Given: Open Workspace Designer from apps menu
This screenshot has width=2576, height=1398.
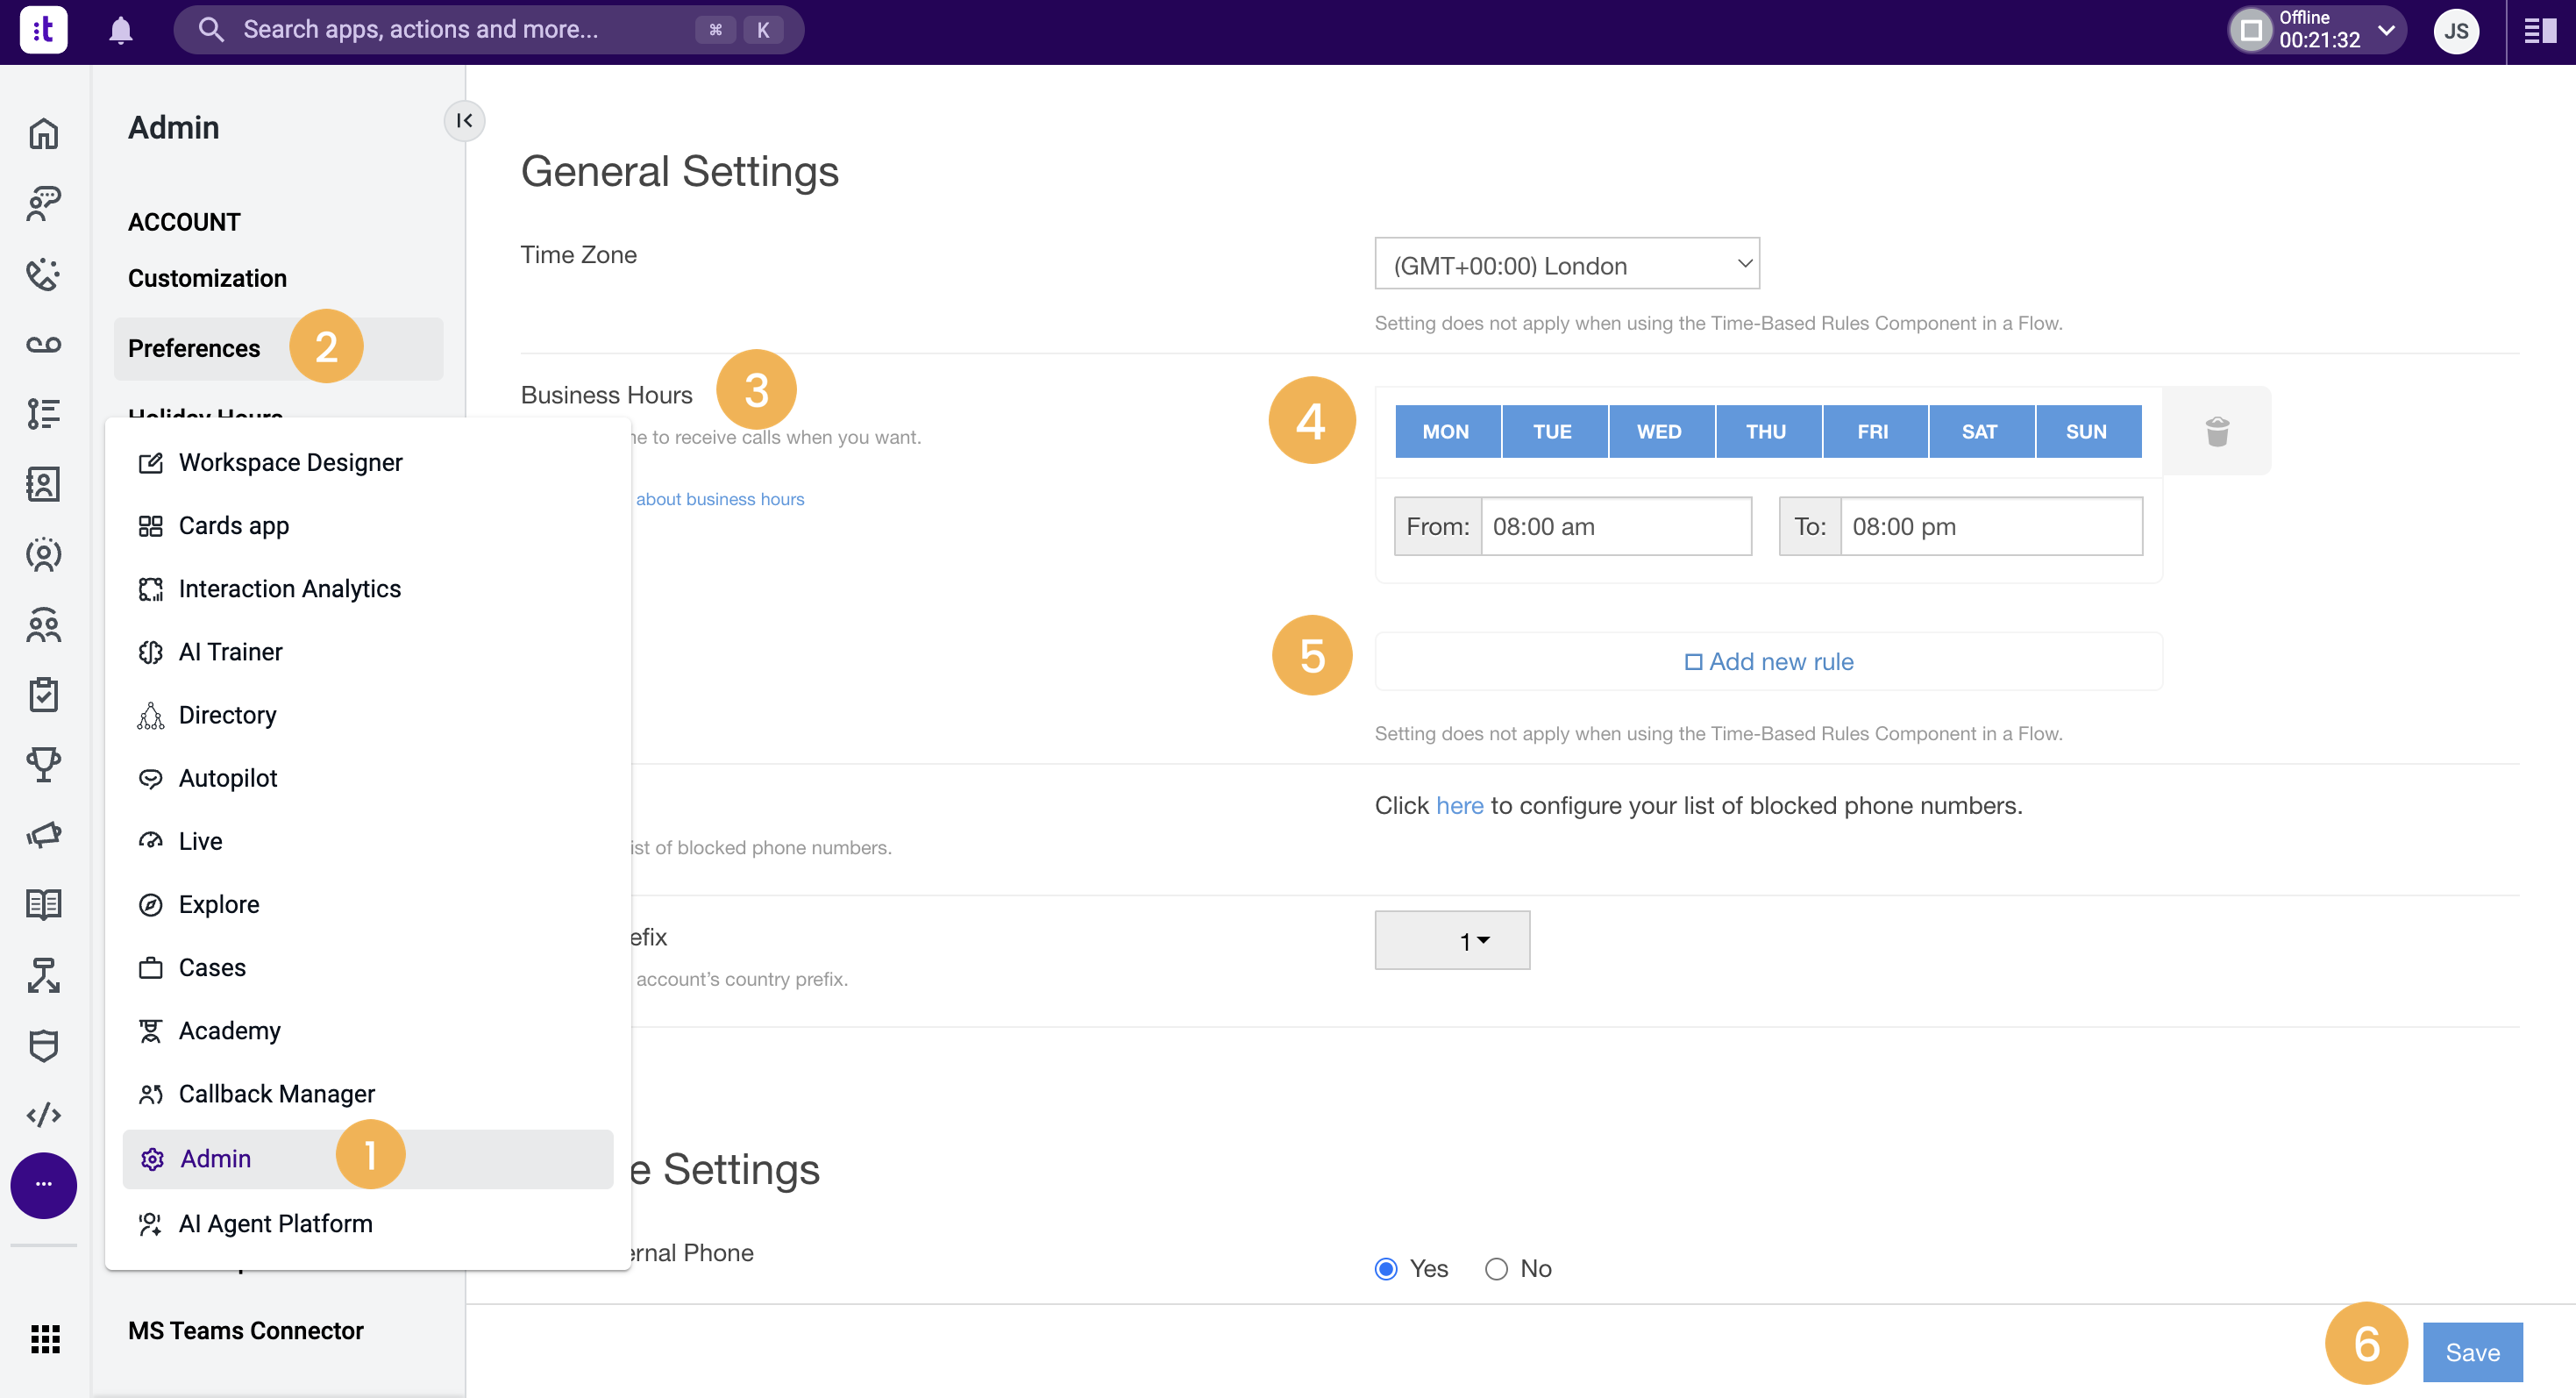Looking at the screenshot, I should 367,463.
